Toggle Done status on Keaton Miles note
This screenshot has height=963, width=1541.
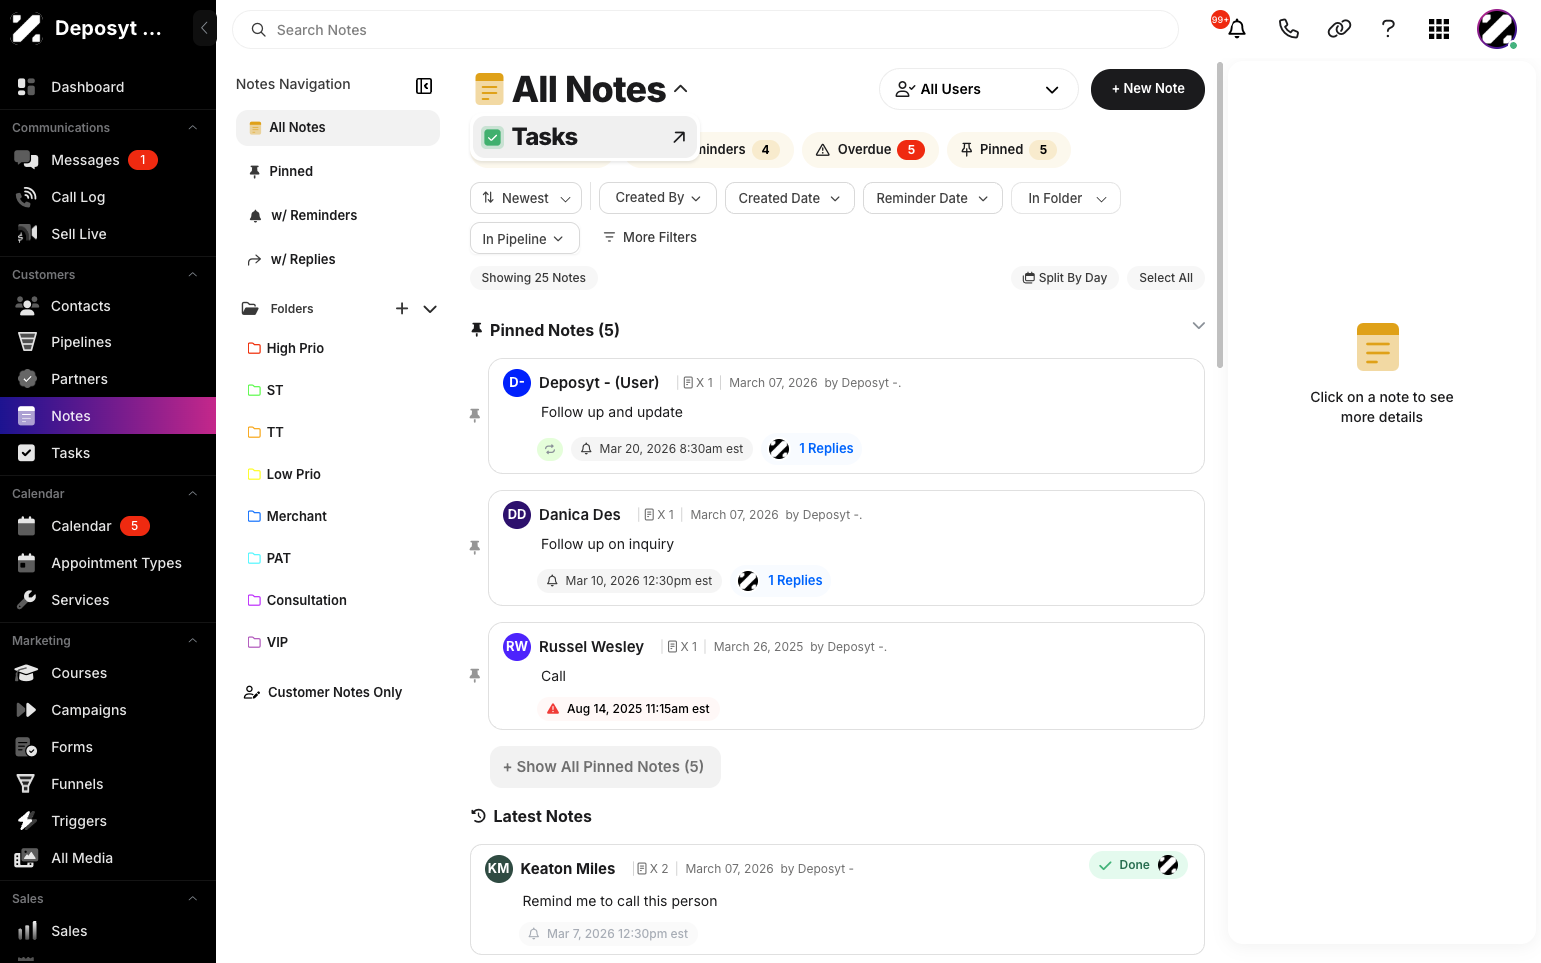click(x=1137, y=865)
